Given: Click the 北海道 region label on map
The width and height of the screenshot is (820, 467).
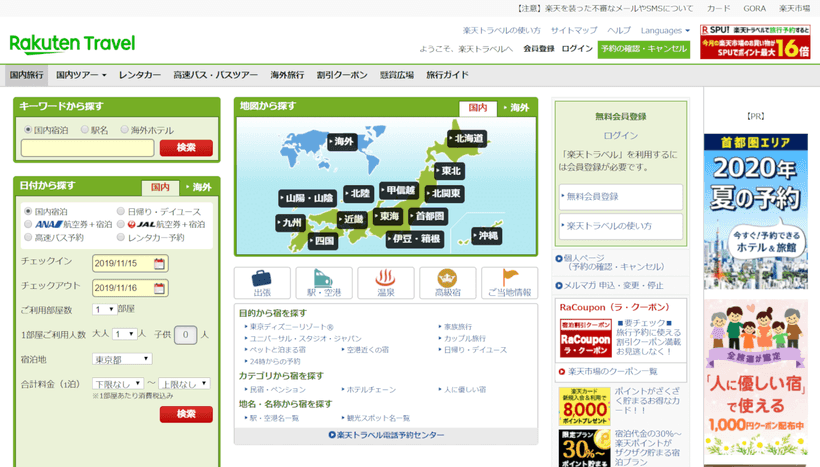Looking at the screenshot, I should click(466, 138).
